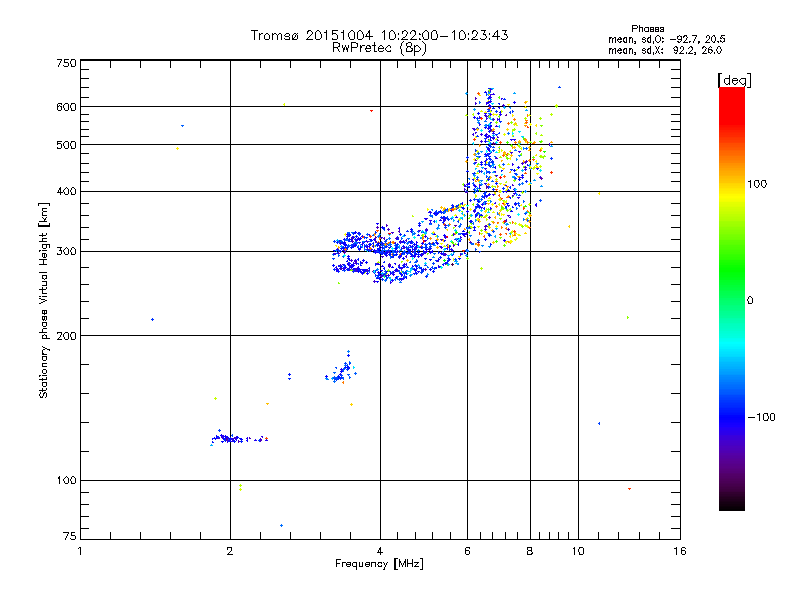Click the "400" height tick label
The image size is (800, 600).
coord(66,192)
